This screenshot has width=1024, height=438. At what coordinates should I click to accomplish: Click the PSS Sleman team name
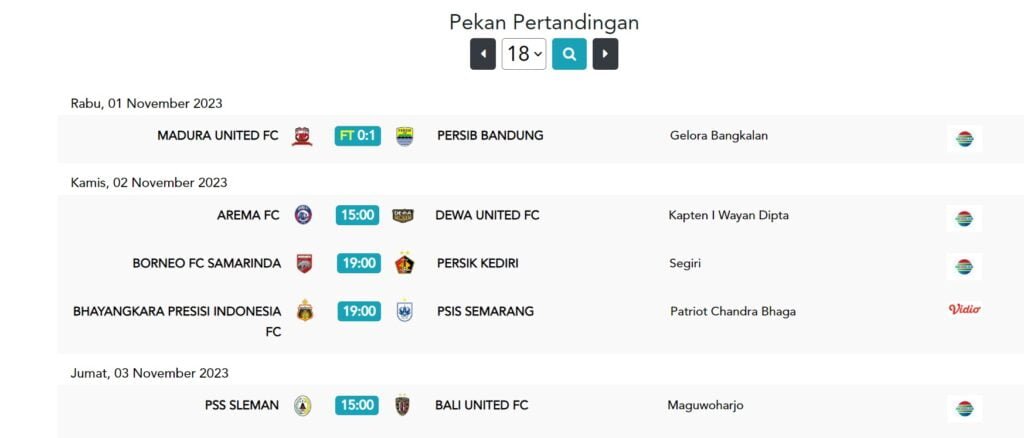[243, 405]
